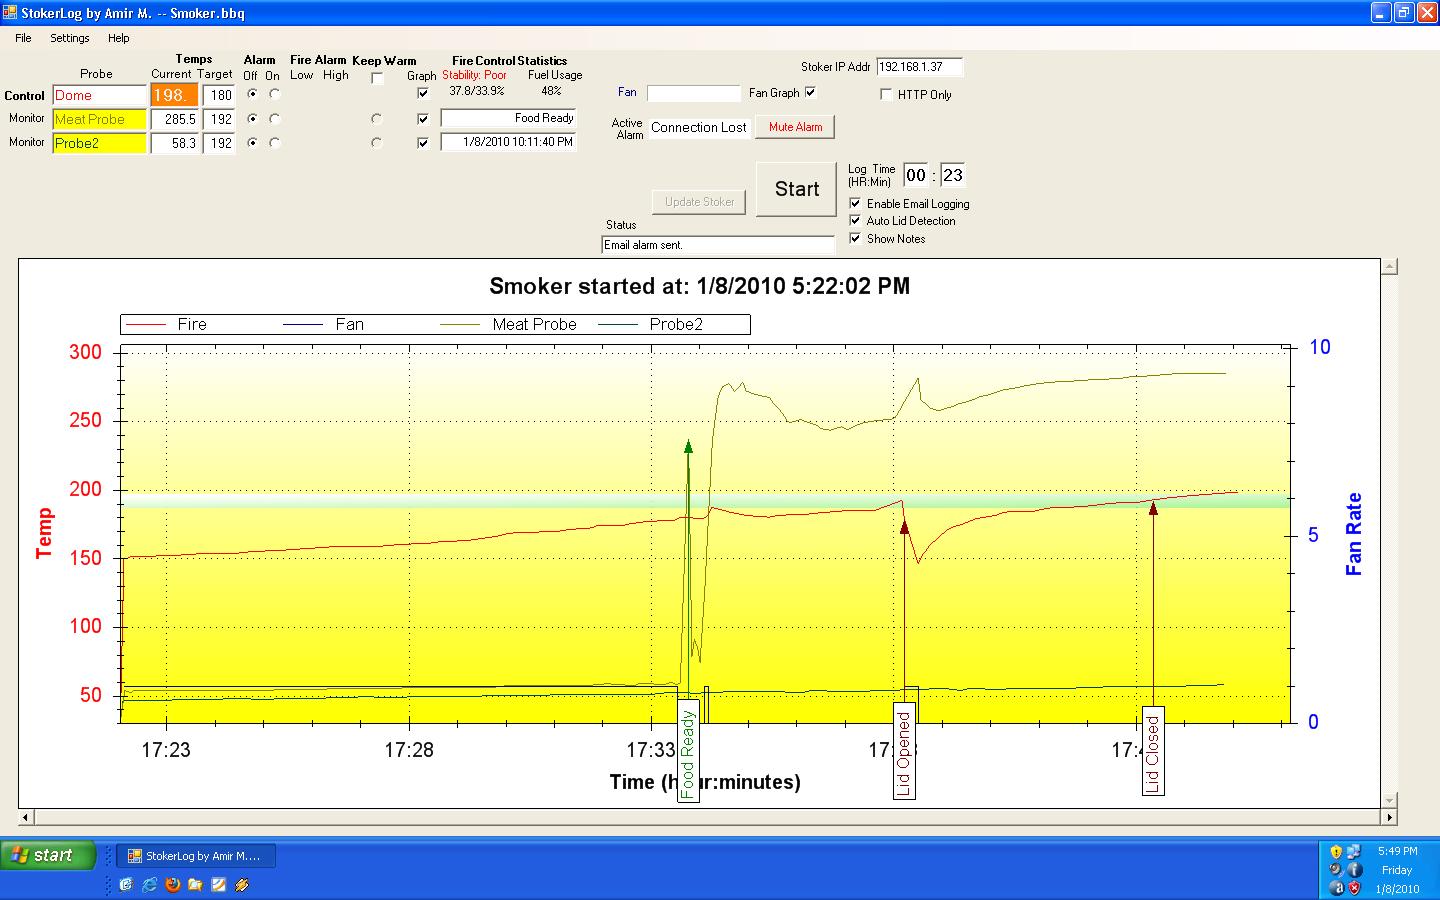Select Alarm On radio for Meat Probe
The image size is (1440, 900).
point(275,118)
